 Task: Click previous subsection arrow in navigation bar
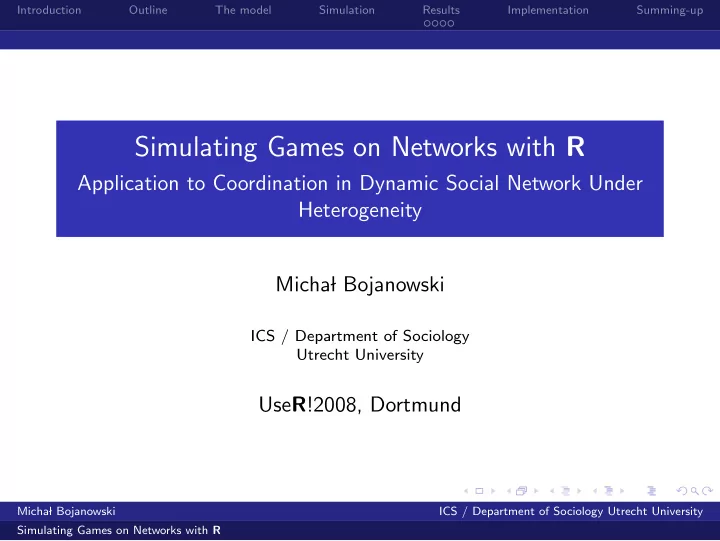pos(552,491)
